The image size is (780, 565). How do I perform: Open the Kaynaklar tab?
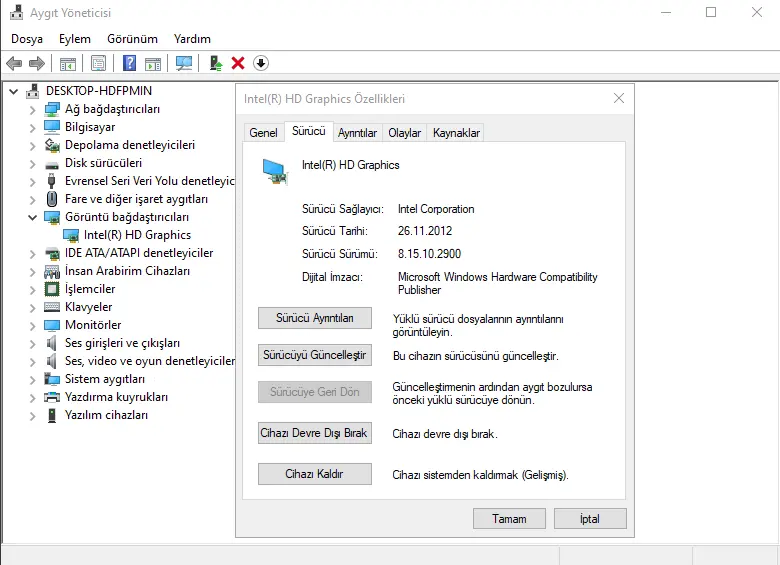coord(456,132)
